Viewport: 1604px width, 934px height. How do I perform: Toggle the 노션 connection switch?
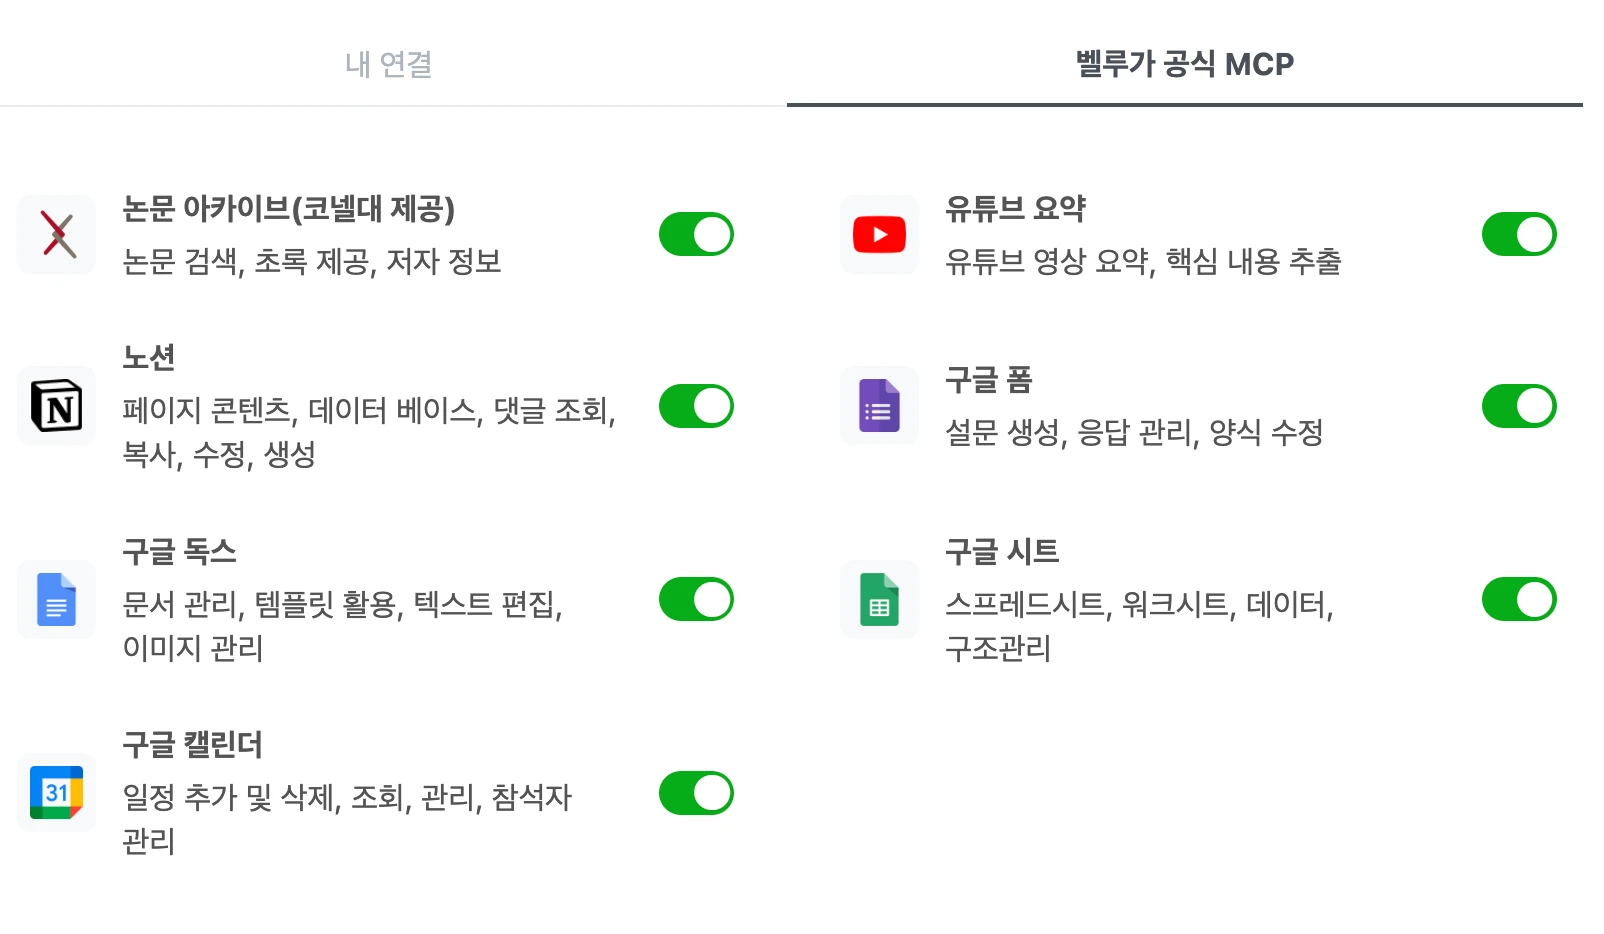click(x=696, y=406)
